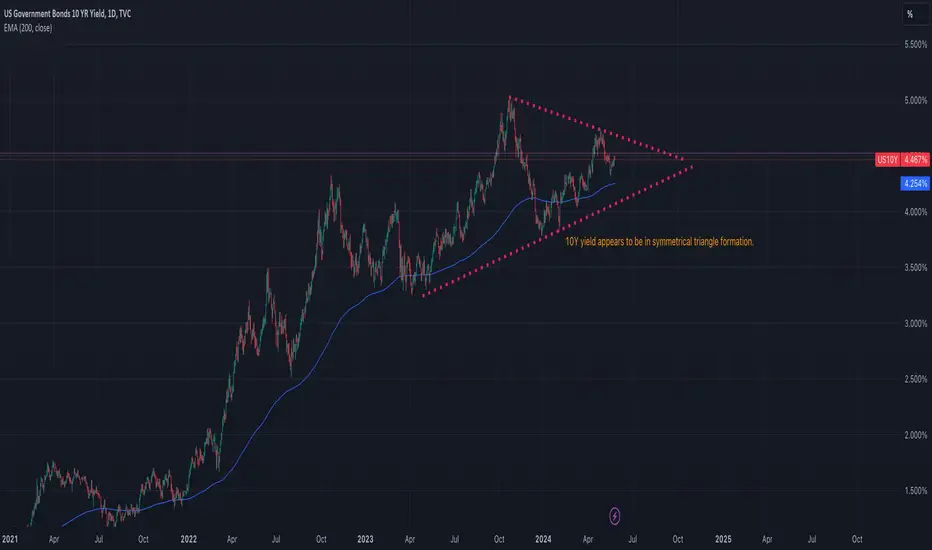Click the 5.000% price axis label
This screenshot has width=932, height=550.
click(915, 100)
